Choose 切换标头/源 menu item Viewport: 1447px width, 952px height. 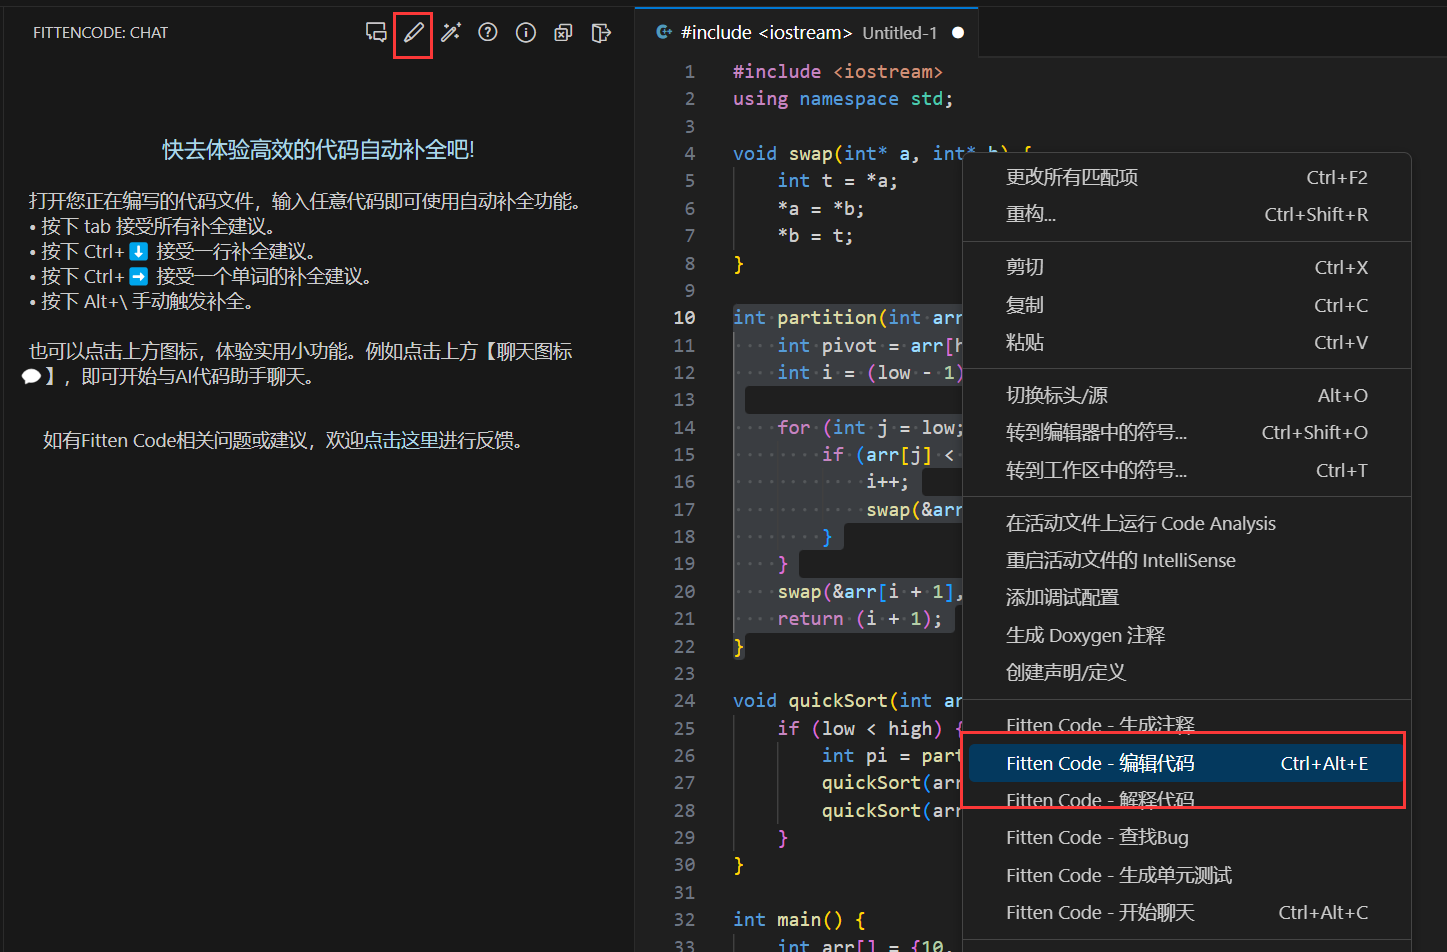pos(1187,396)
